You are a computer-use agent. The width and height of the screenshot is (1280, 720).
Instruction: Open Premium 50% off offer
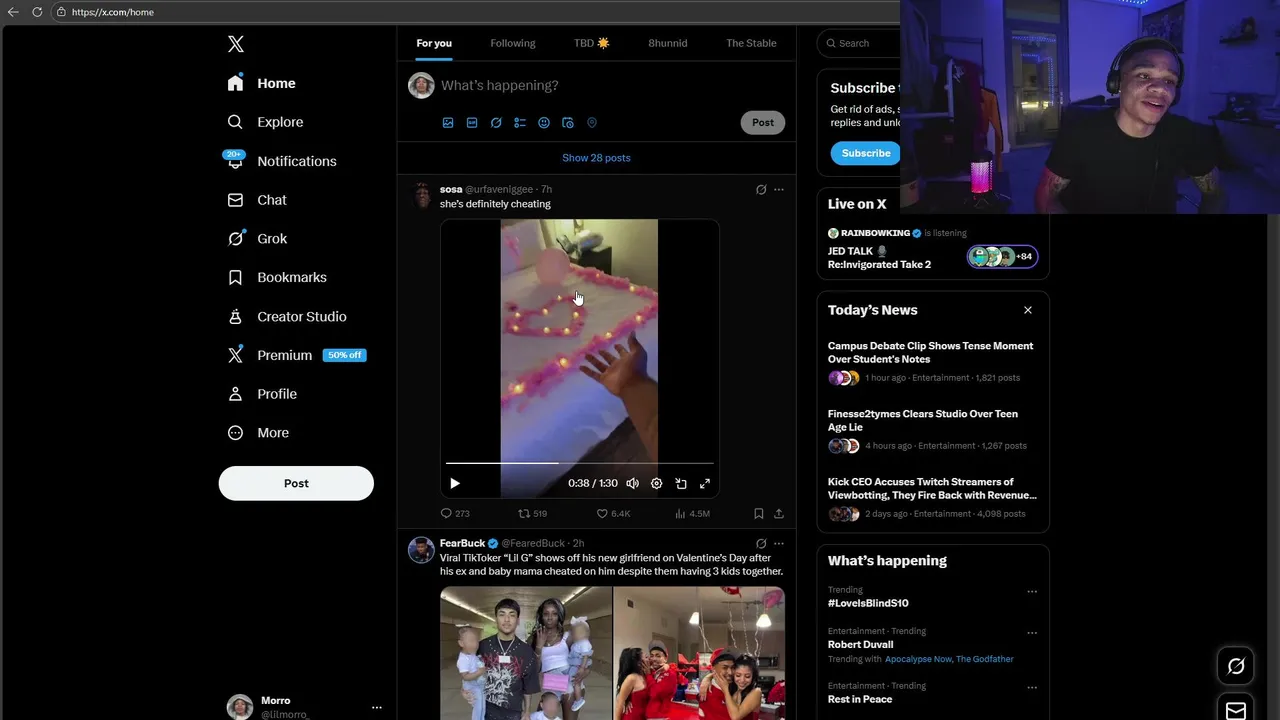click(x=297, y=355)
